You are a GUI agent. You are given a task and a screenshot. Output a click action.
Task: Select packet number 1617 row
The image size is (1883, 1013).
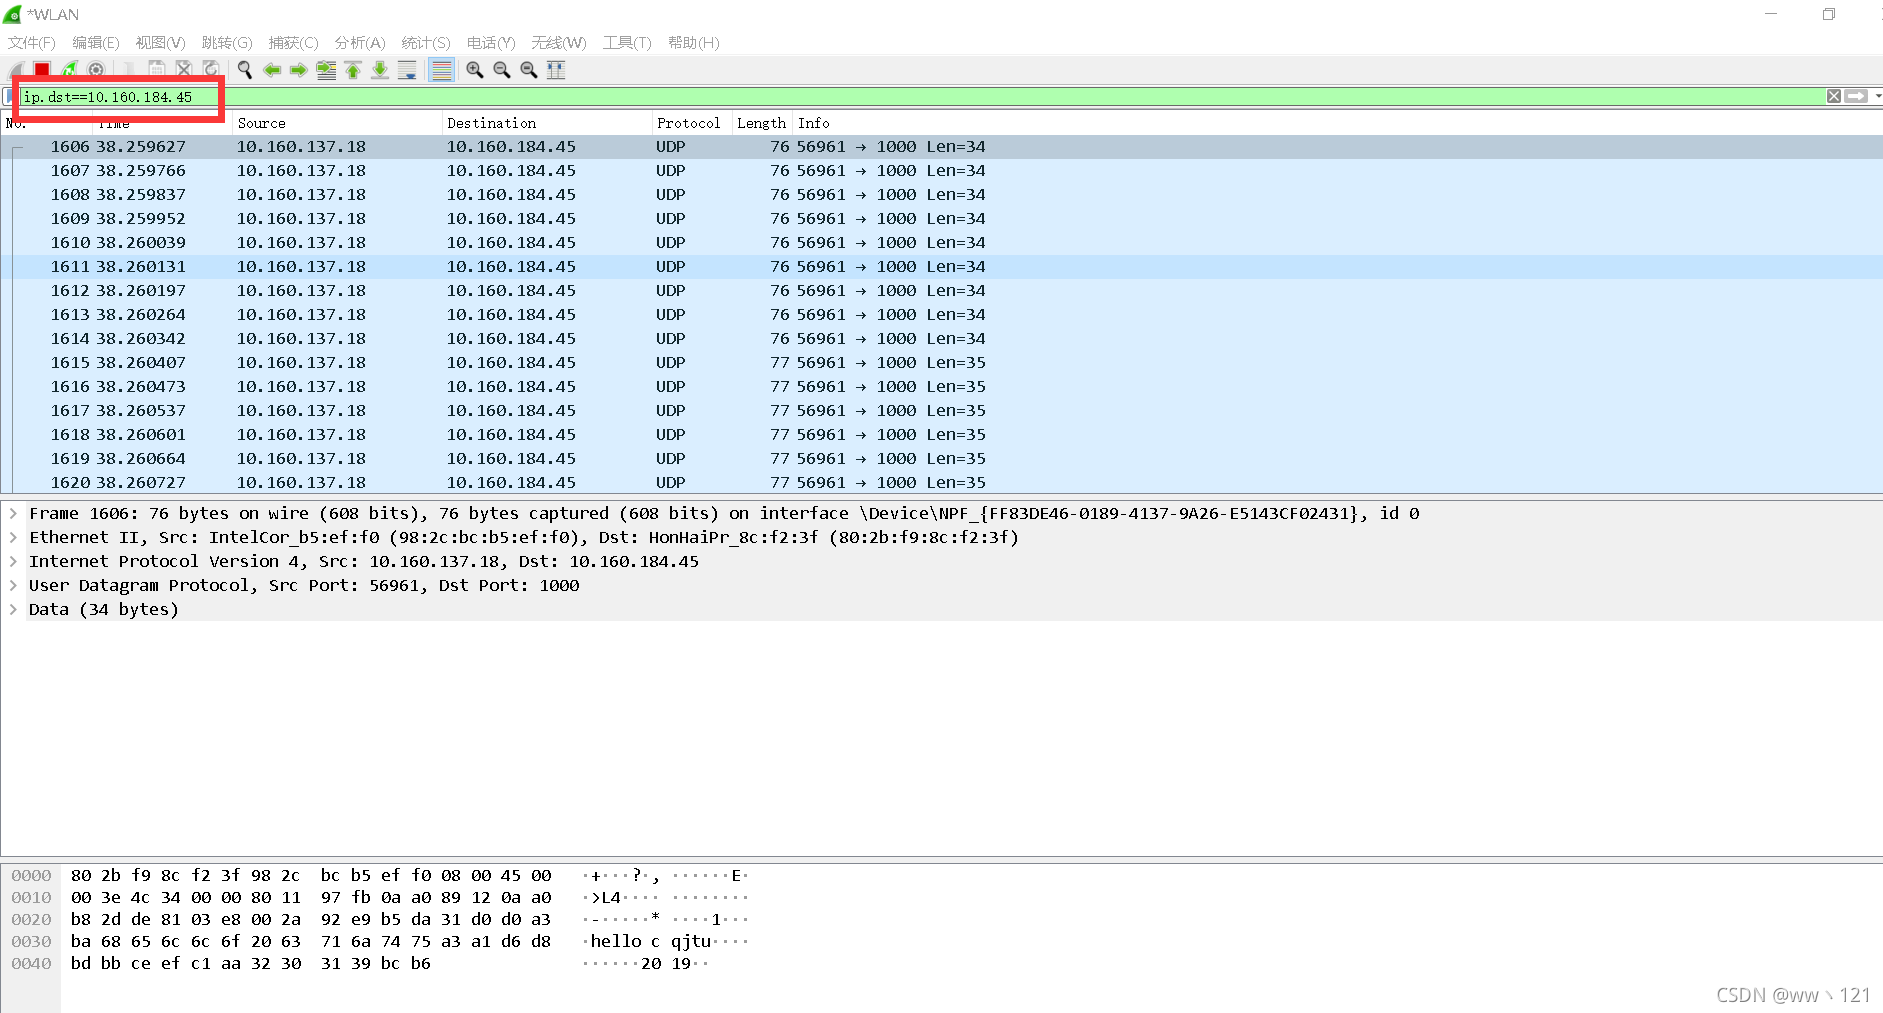[x=941, y=410]
